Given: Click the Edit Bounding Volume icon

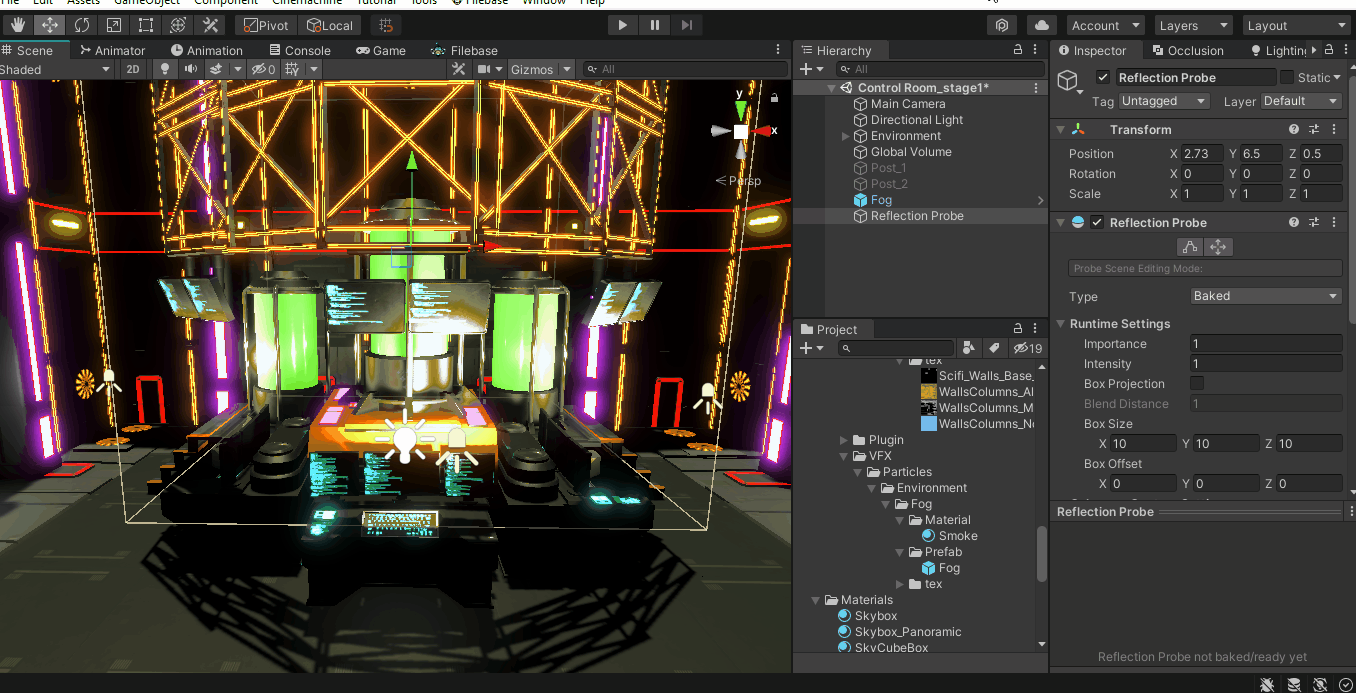Looking at the screenshot, I should coord(1189,247).
